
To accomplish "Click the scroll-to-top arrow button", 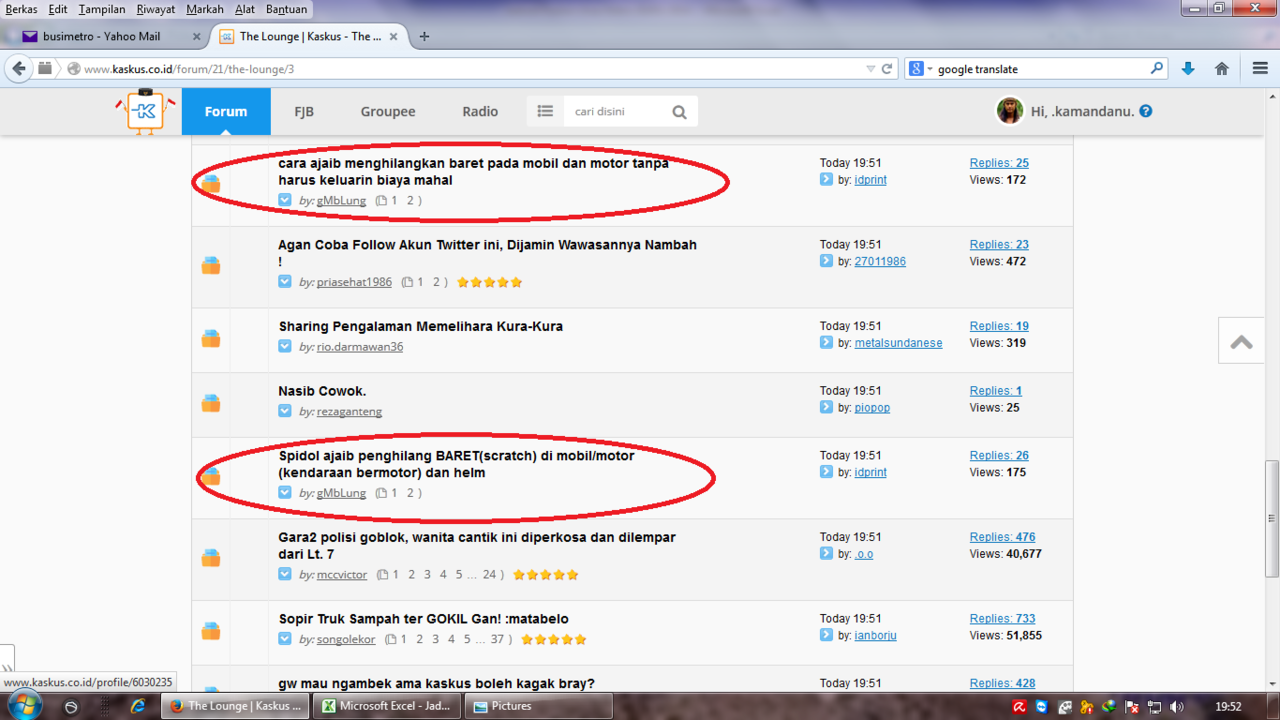I will click(x=1241, y=342).
